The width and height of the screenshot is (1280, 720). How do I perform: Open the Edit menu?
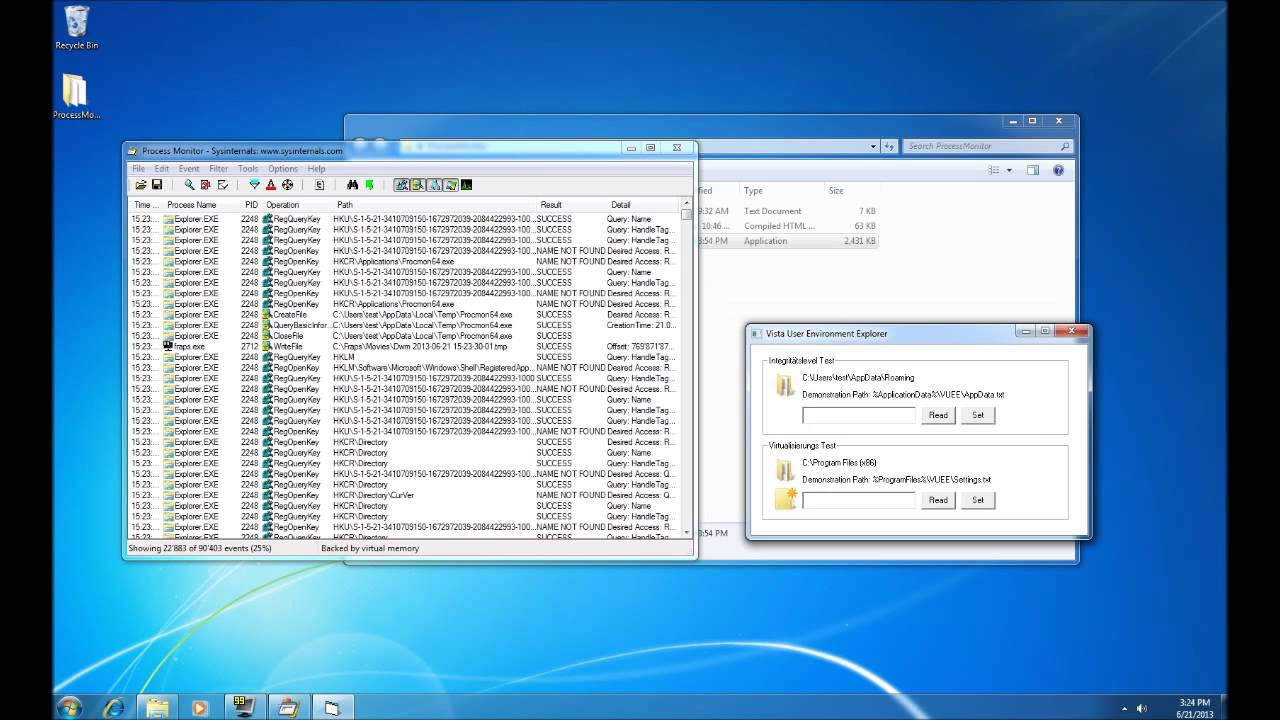[x=161, y=169]
